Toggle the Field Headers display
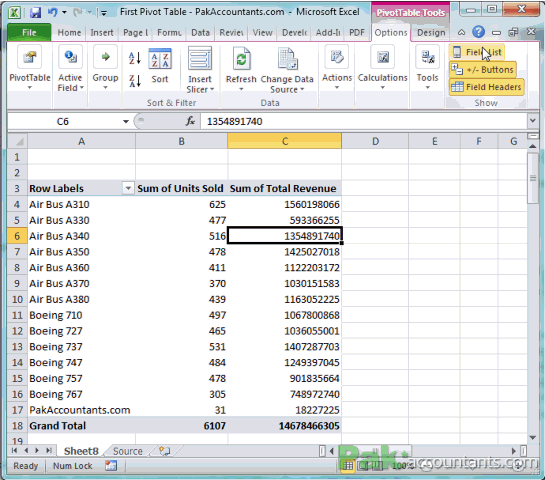The image size is (545, 480). point(487,87)
